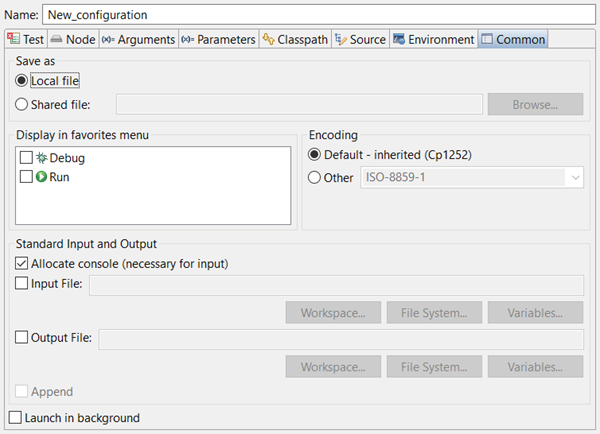Viewport: 600px width, 434px height.
Task: Click the Source tab icon
Action: tap(341, 40)
